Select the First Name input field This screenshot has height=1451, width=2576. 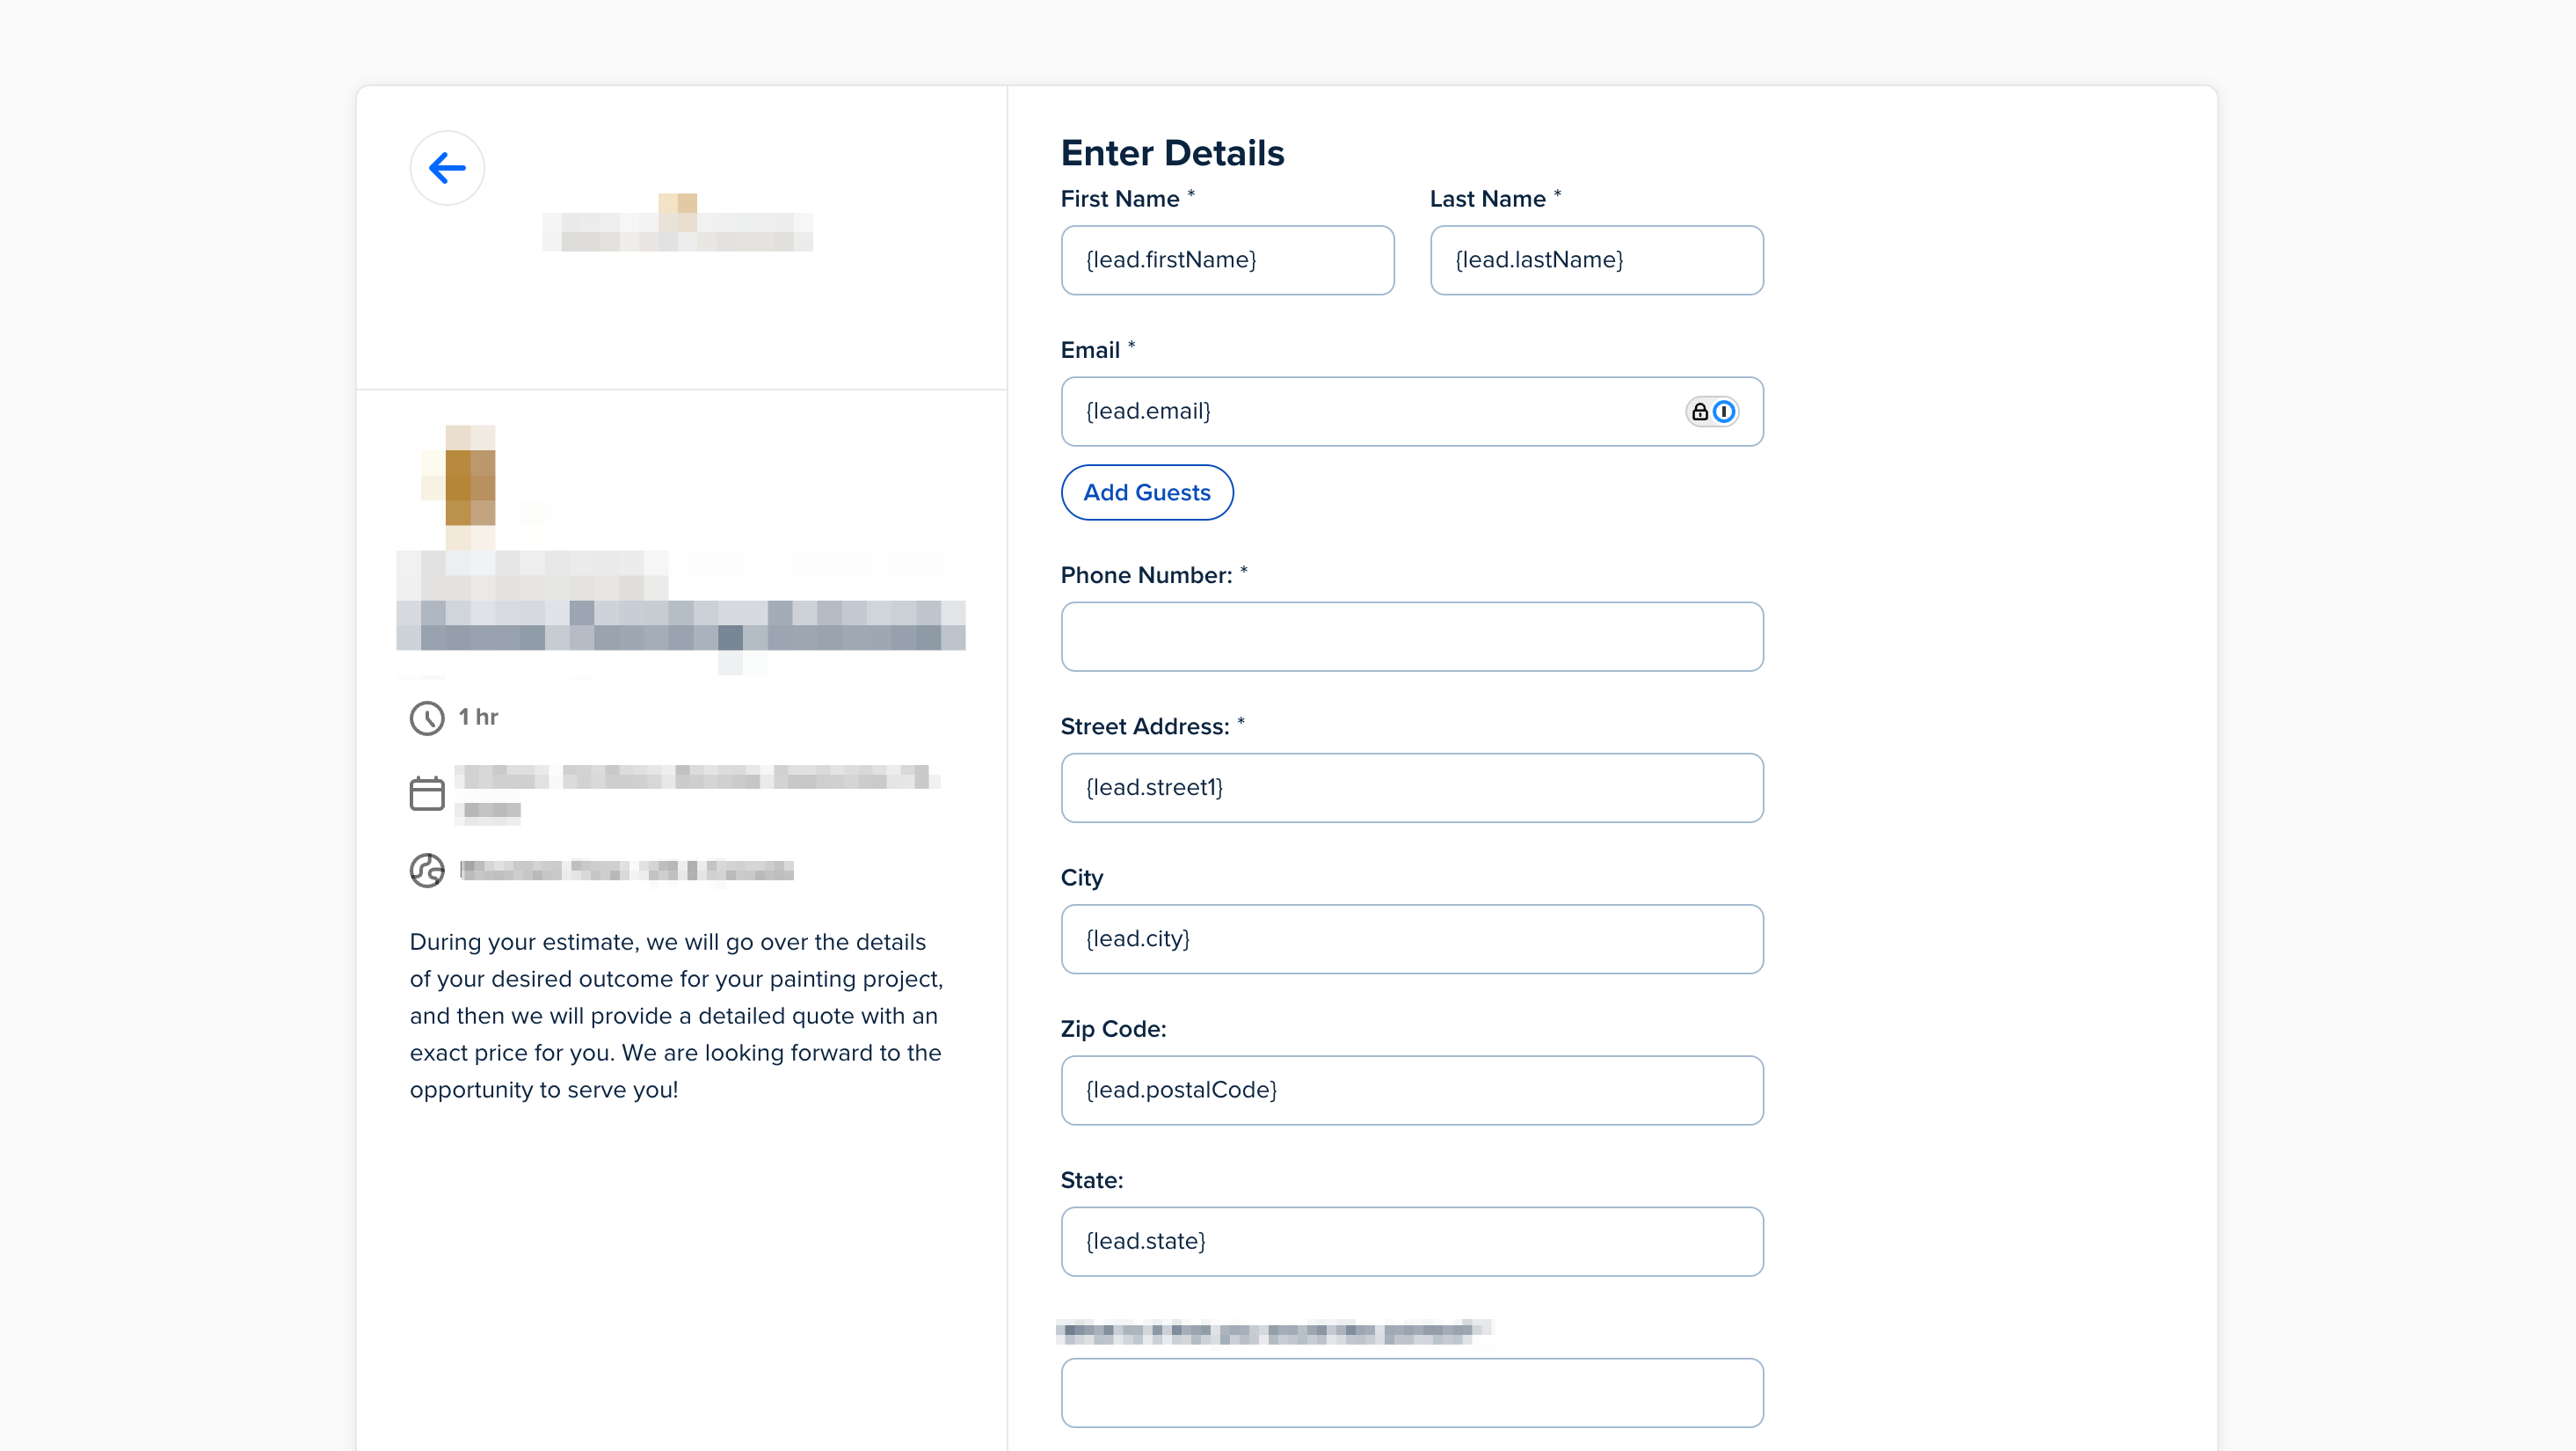pyautogui.click(x=1227, y=260)
